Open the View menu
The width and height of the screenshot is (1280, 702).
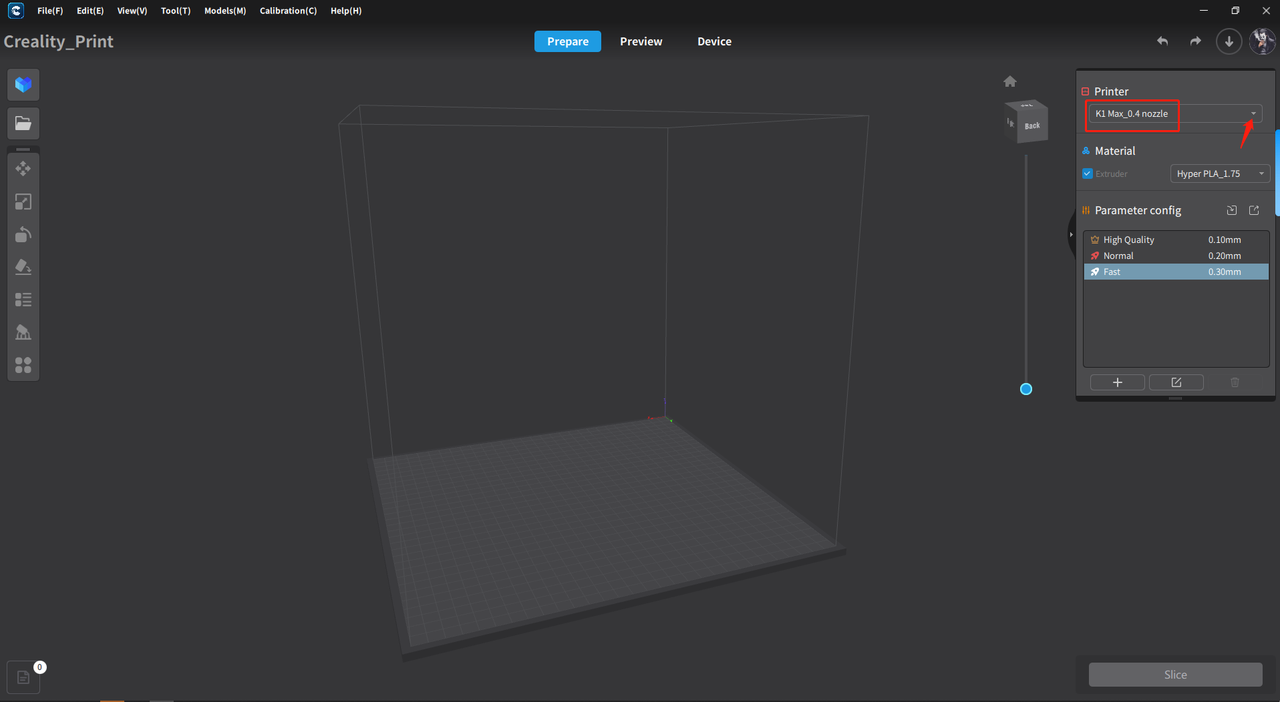click(x=132, y=11)
